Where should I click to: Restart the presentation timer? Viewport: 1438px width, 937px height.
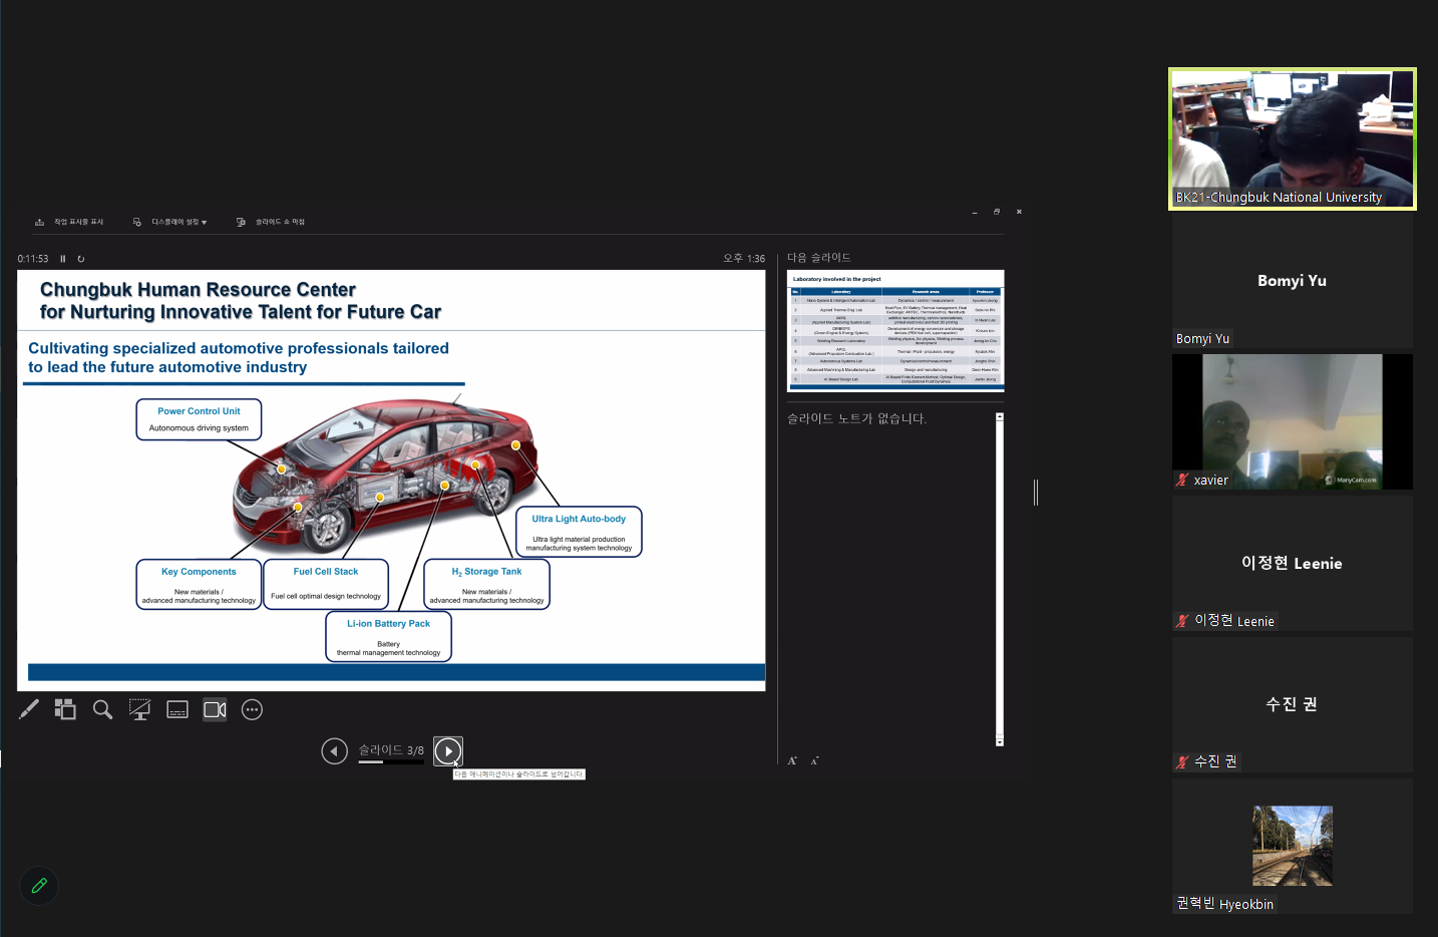click(x=81, y=259)
